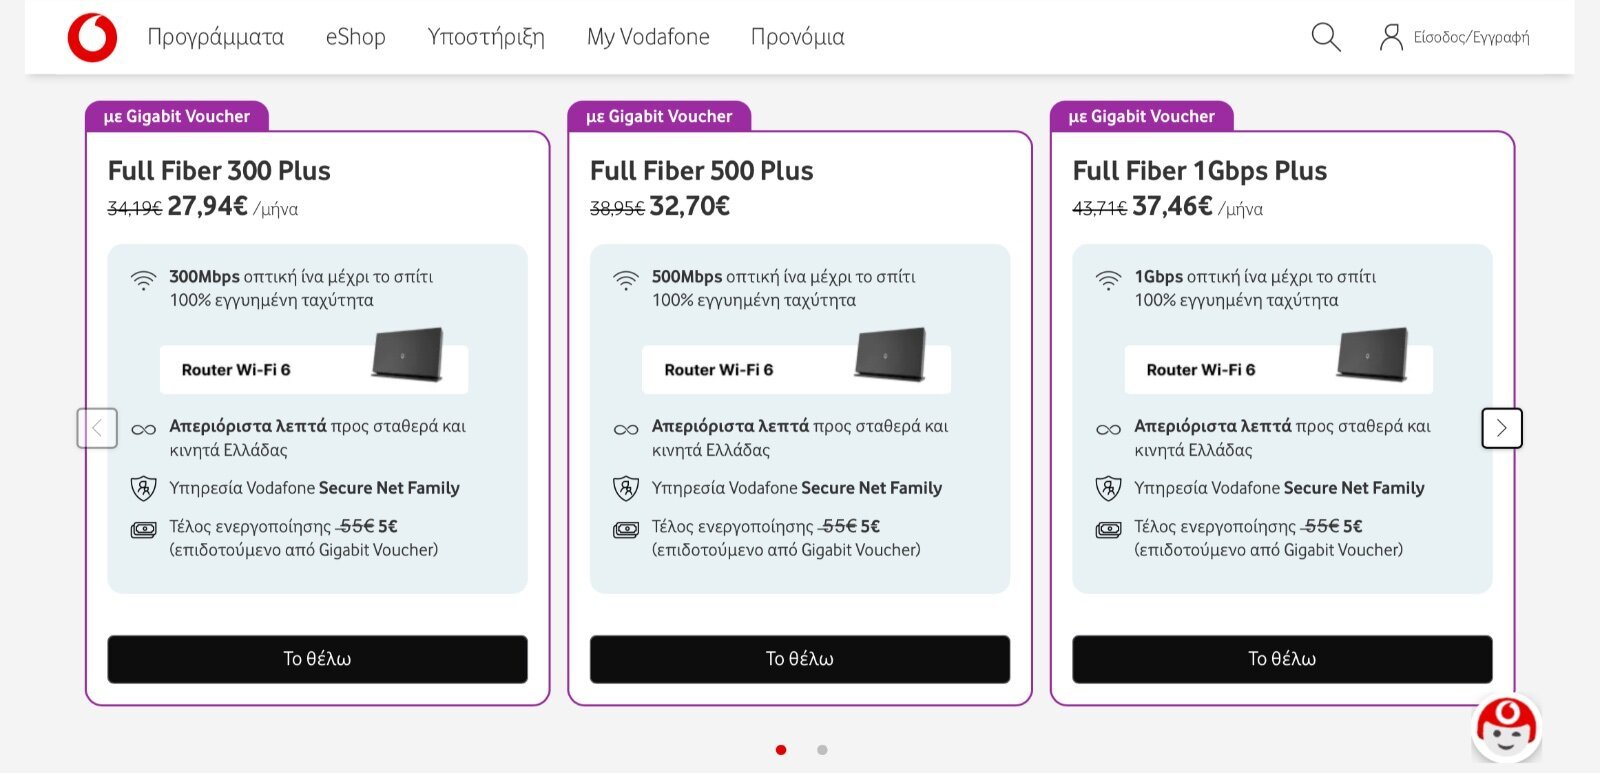Click the router image in Full Fiber 500 Plus card

pyautogui.click(x=890, y=354)
